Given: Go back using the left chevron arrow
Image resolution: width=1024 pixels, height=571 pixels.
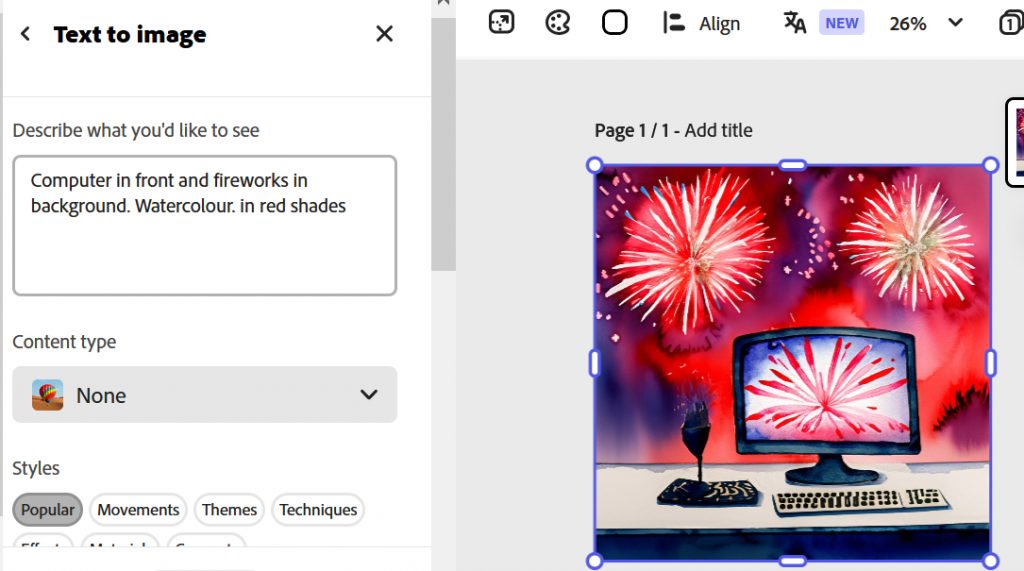Looking at the screenshot, I should point(25,34).
